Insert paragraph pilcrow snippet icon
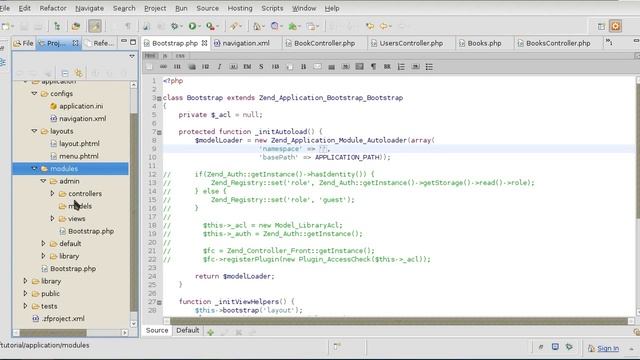This screenshot has width=640, height=360. [x=373, y=67]
